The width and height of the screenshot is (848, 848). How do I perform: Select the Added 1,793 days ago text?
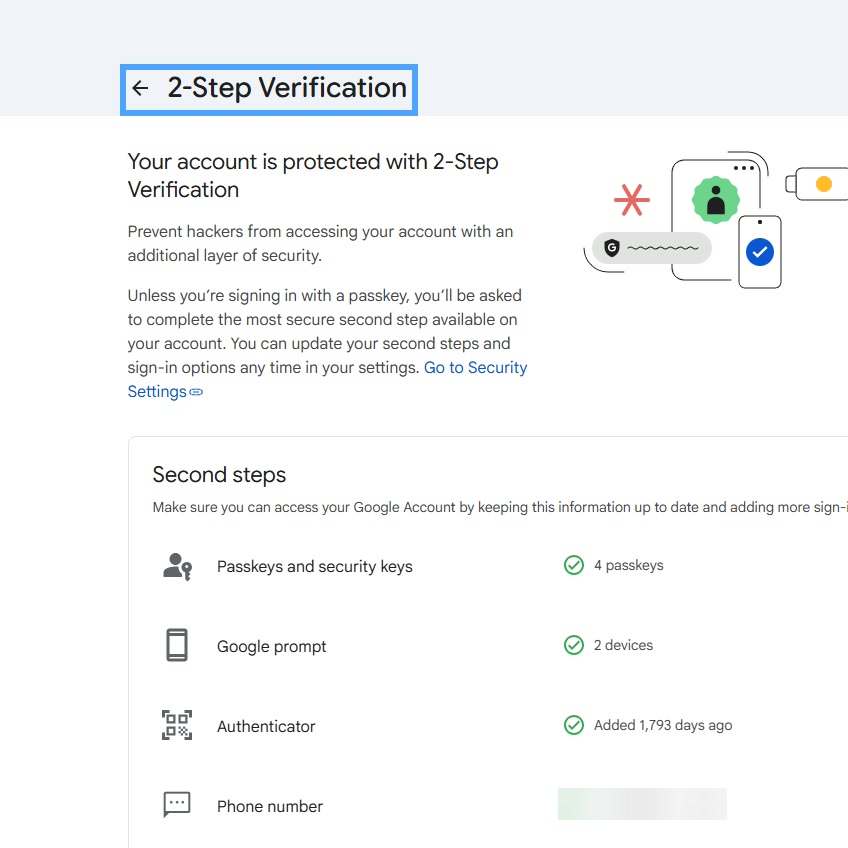click(x=663, y=725)
